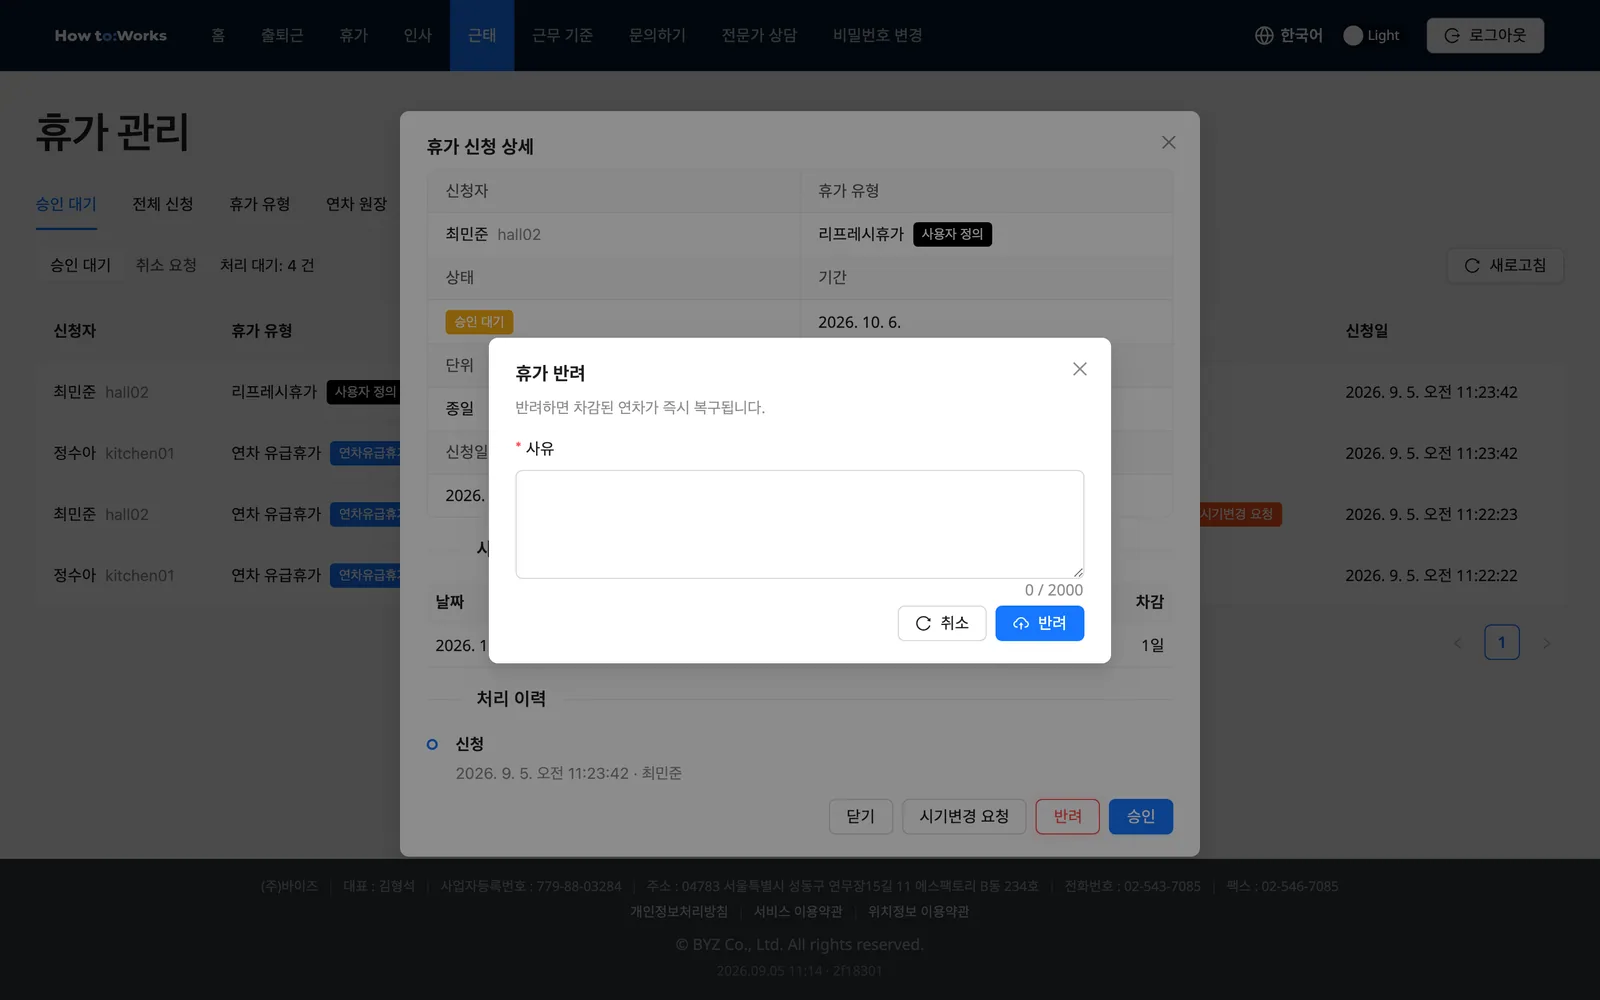Click the 0 / 2000 character counter

pyautogui.click(x=1053, y=590)
